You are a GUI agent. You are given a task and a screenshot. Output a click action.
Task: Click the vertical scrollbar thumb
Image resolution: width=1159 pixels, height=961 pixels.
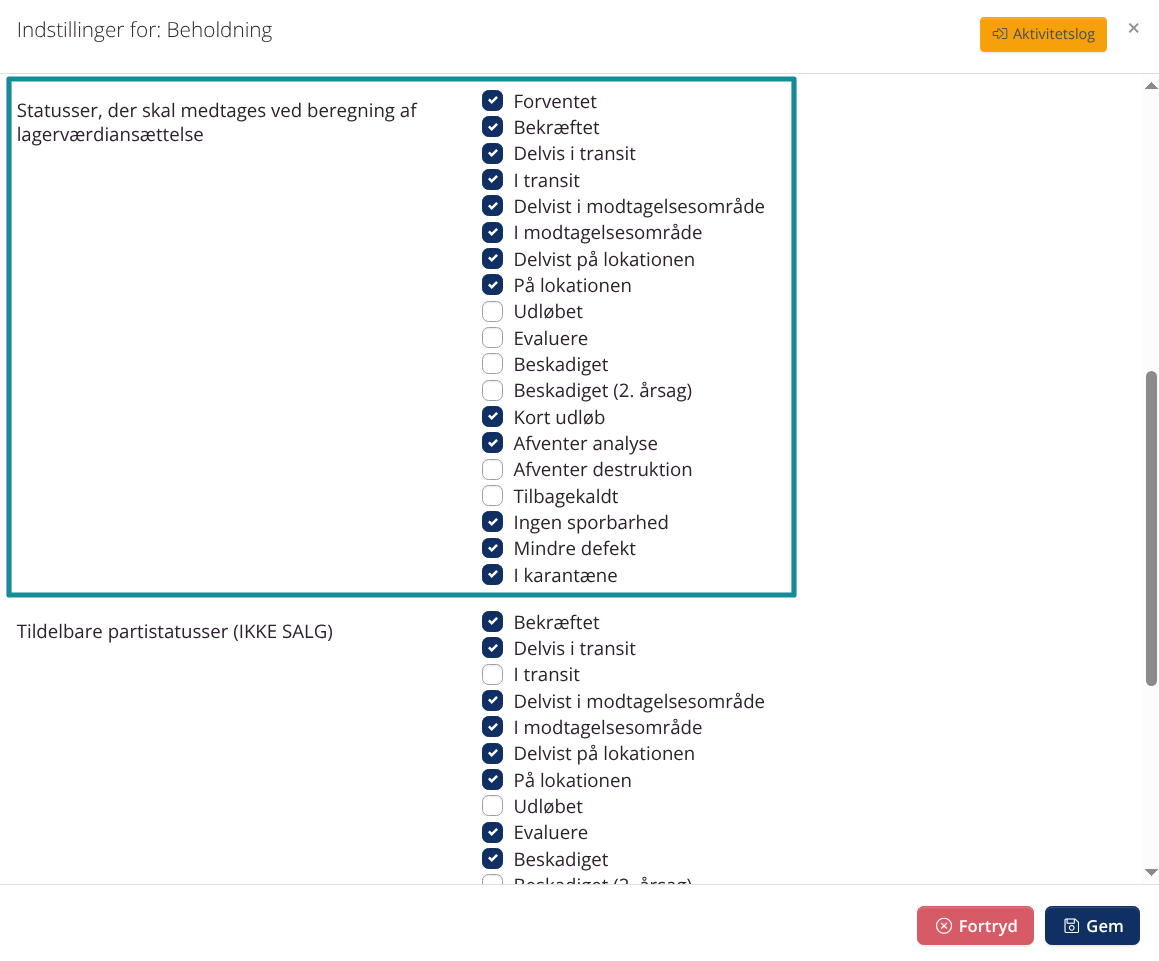(1151, 529)
